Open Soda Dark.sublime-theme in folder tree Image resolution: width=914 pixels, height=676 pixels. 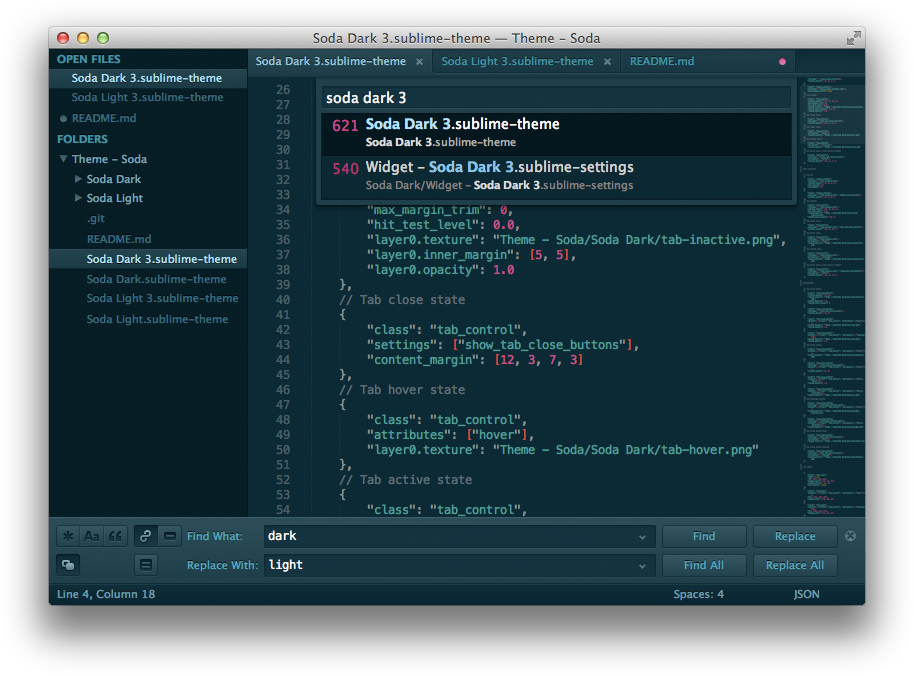click(x=156, y=279)
